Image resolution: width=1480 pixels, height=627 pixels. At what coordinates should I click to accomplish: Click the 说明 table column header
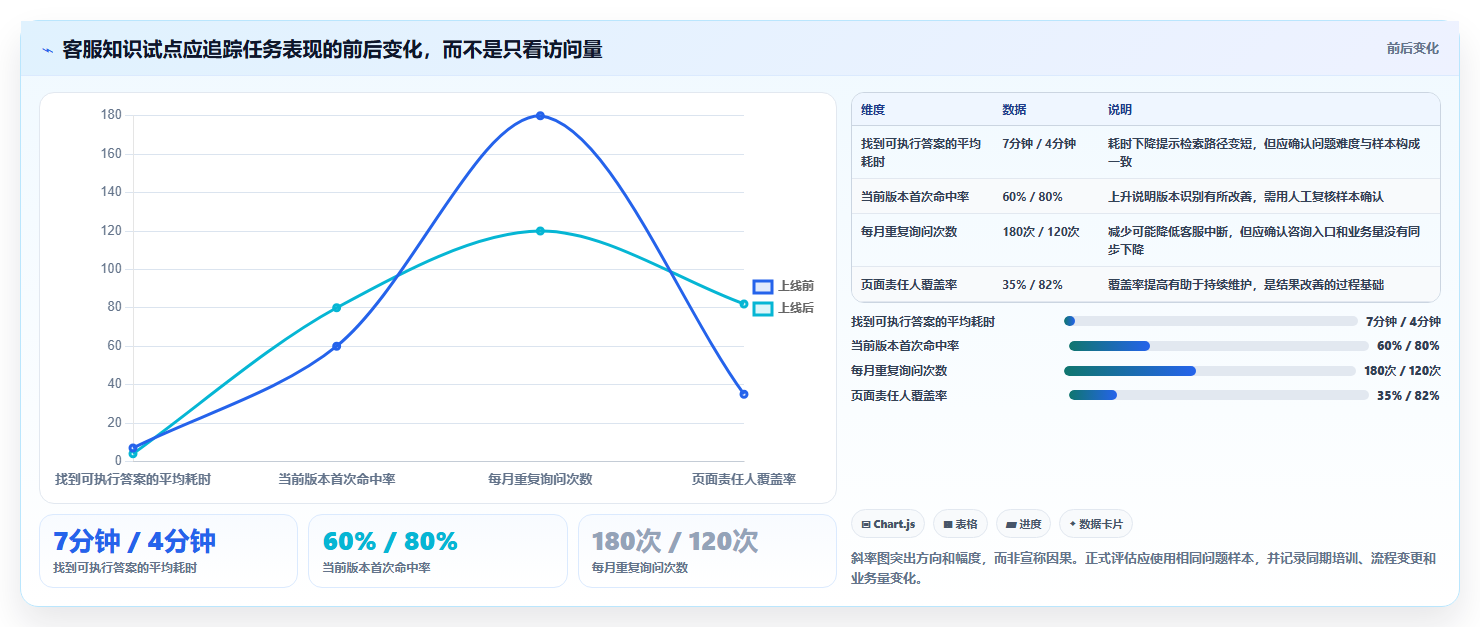click(1120, 110)
